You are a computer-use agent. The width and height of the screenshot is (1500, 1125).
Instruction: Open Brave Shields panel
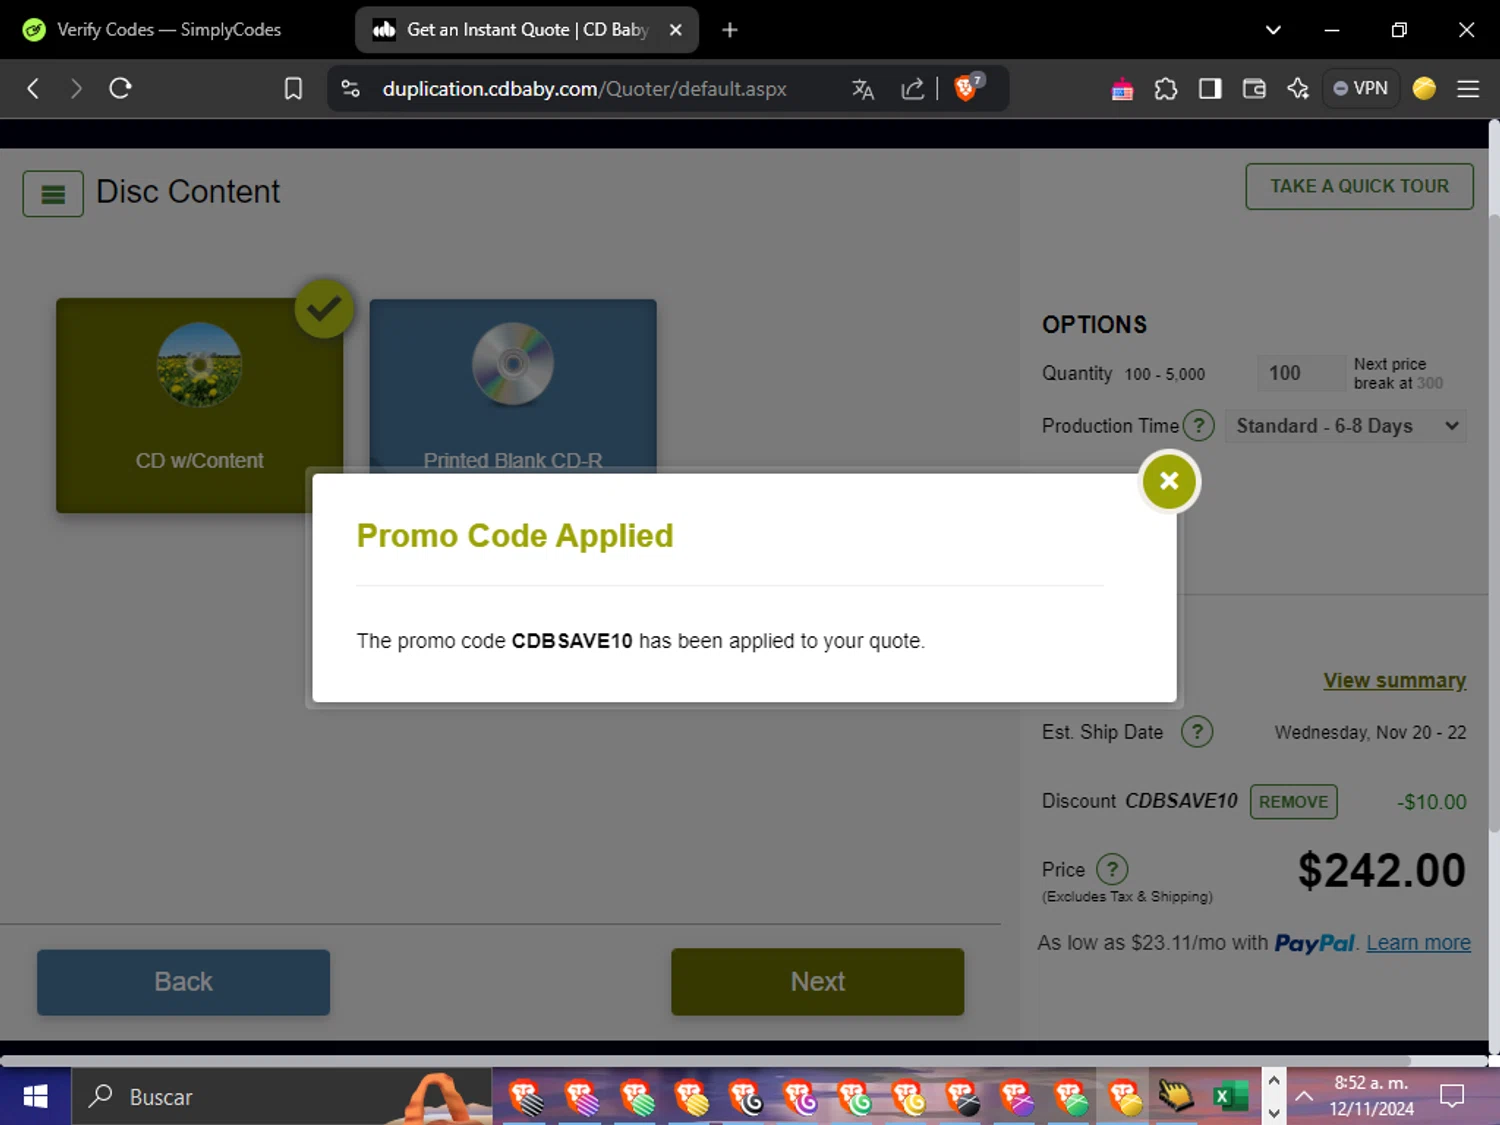[968, 87]
